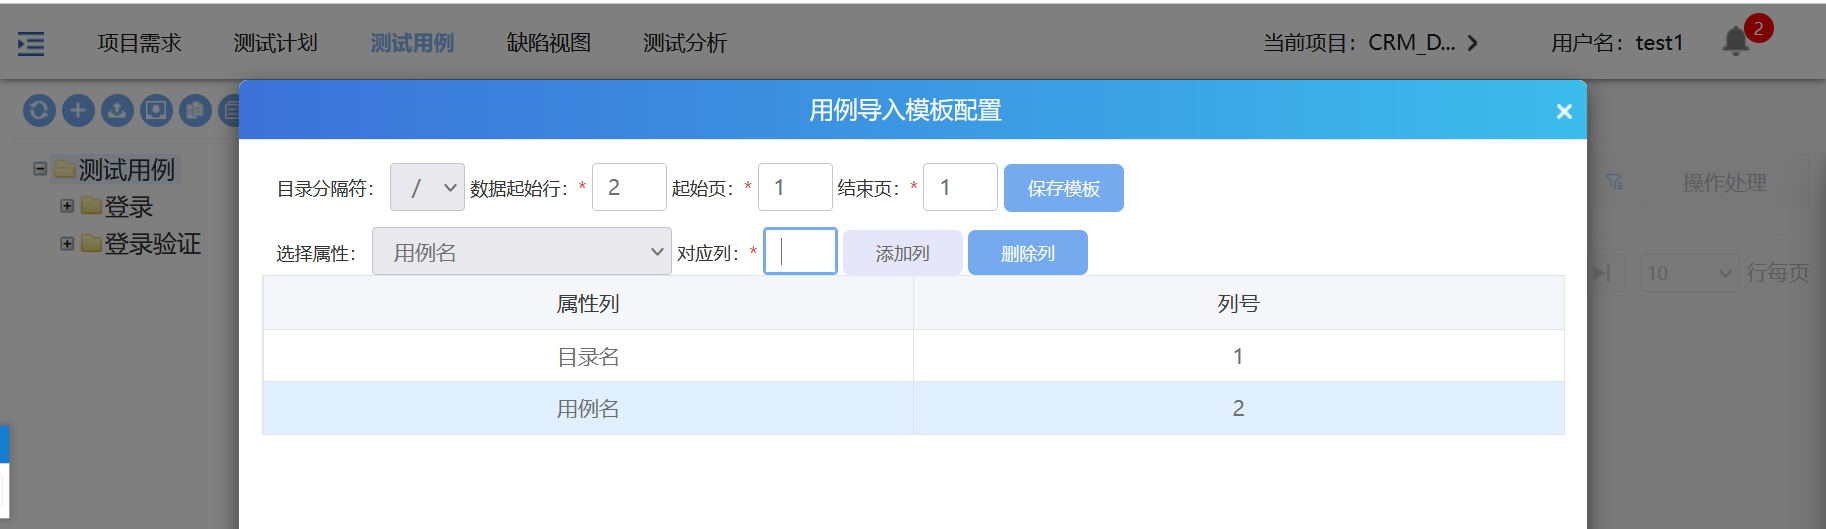Toggle the sidebar menu collapse icon
The height and width of the screenshot is (529, 1826).
coord(31,43)
